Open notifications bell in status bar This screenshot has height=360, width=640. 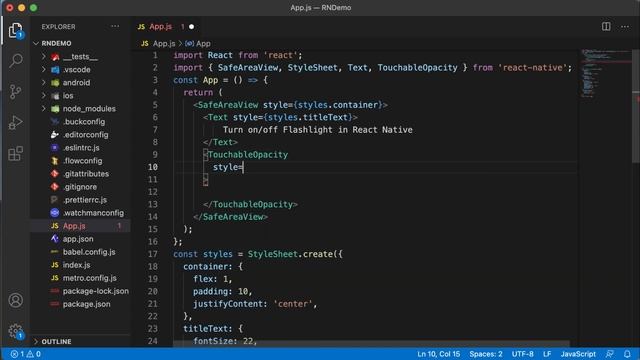tap(627, 354)
